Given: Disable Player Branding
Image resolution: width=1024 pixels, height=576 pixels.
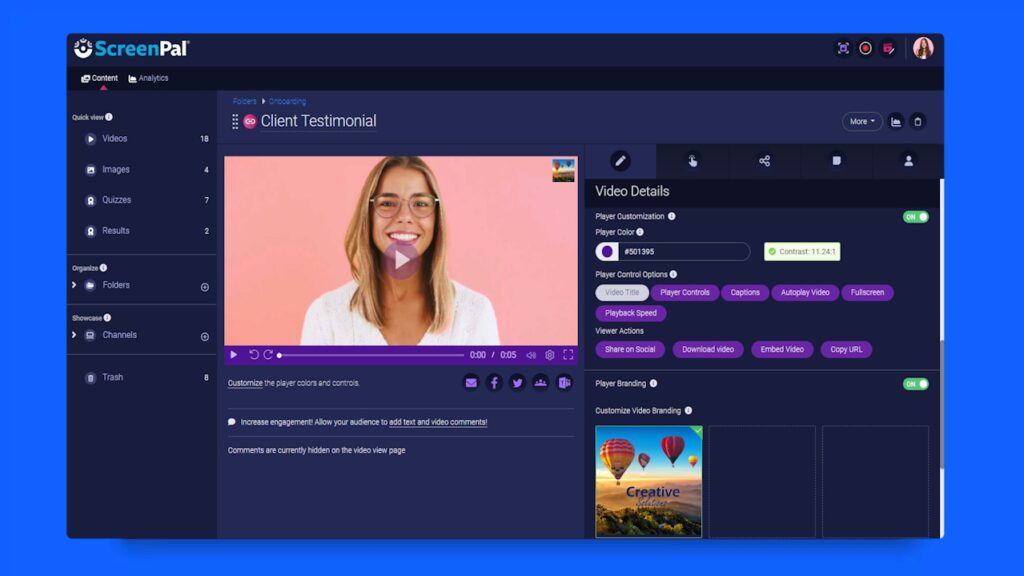Looking at the screenshot, I should tap(914, 383).
